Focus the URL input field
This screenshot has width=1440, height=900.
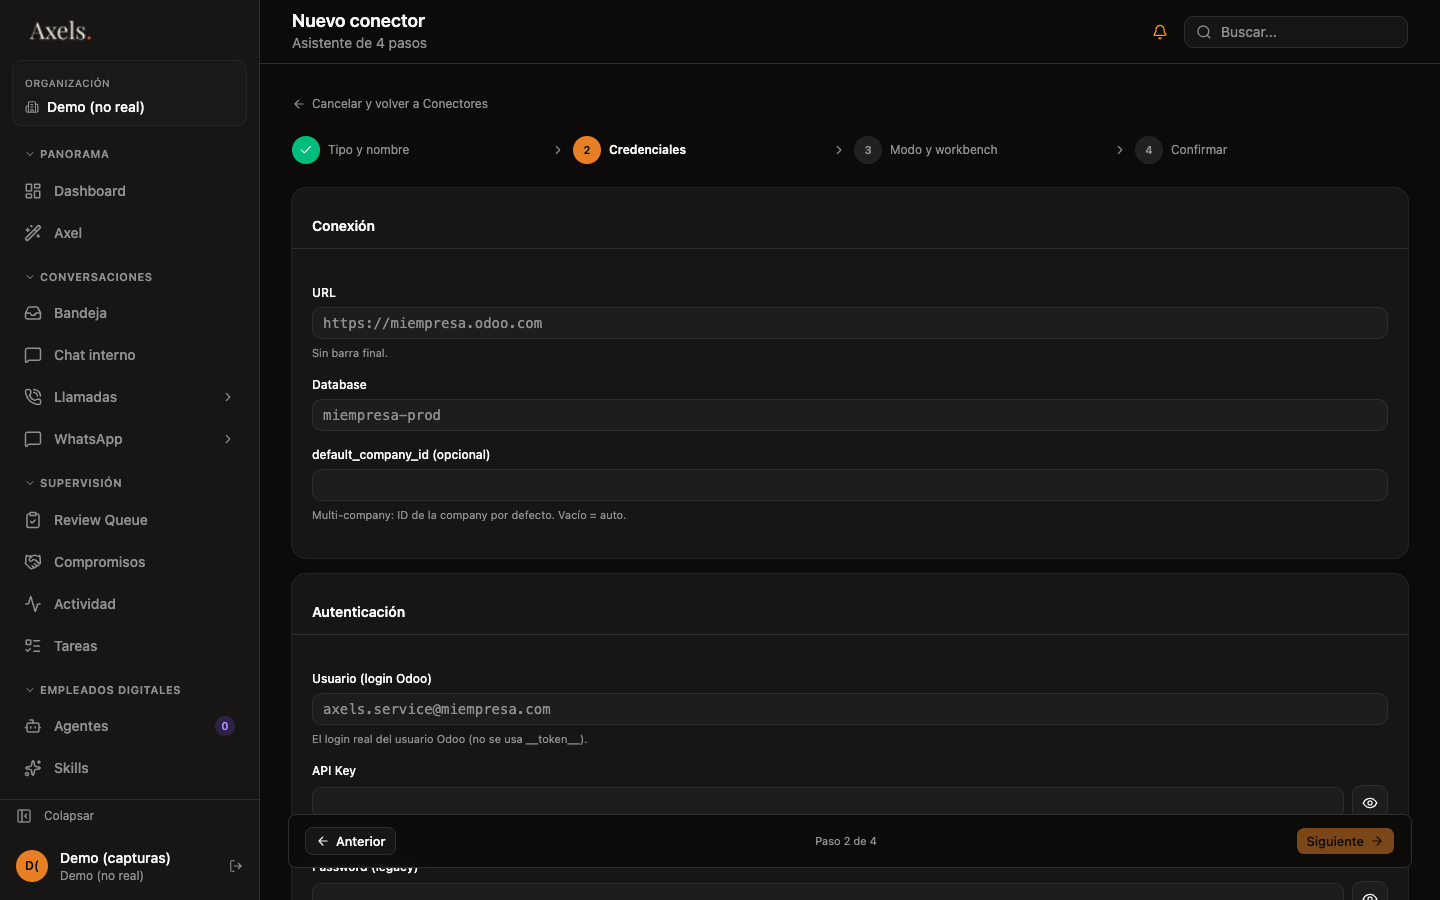[850, 323]
